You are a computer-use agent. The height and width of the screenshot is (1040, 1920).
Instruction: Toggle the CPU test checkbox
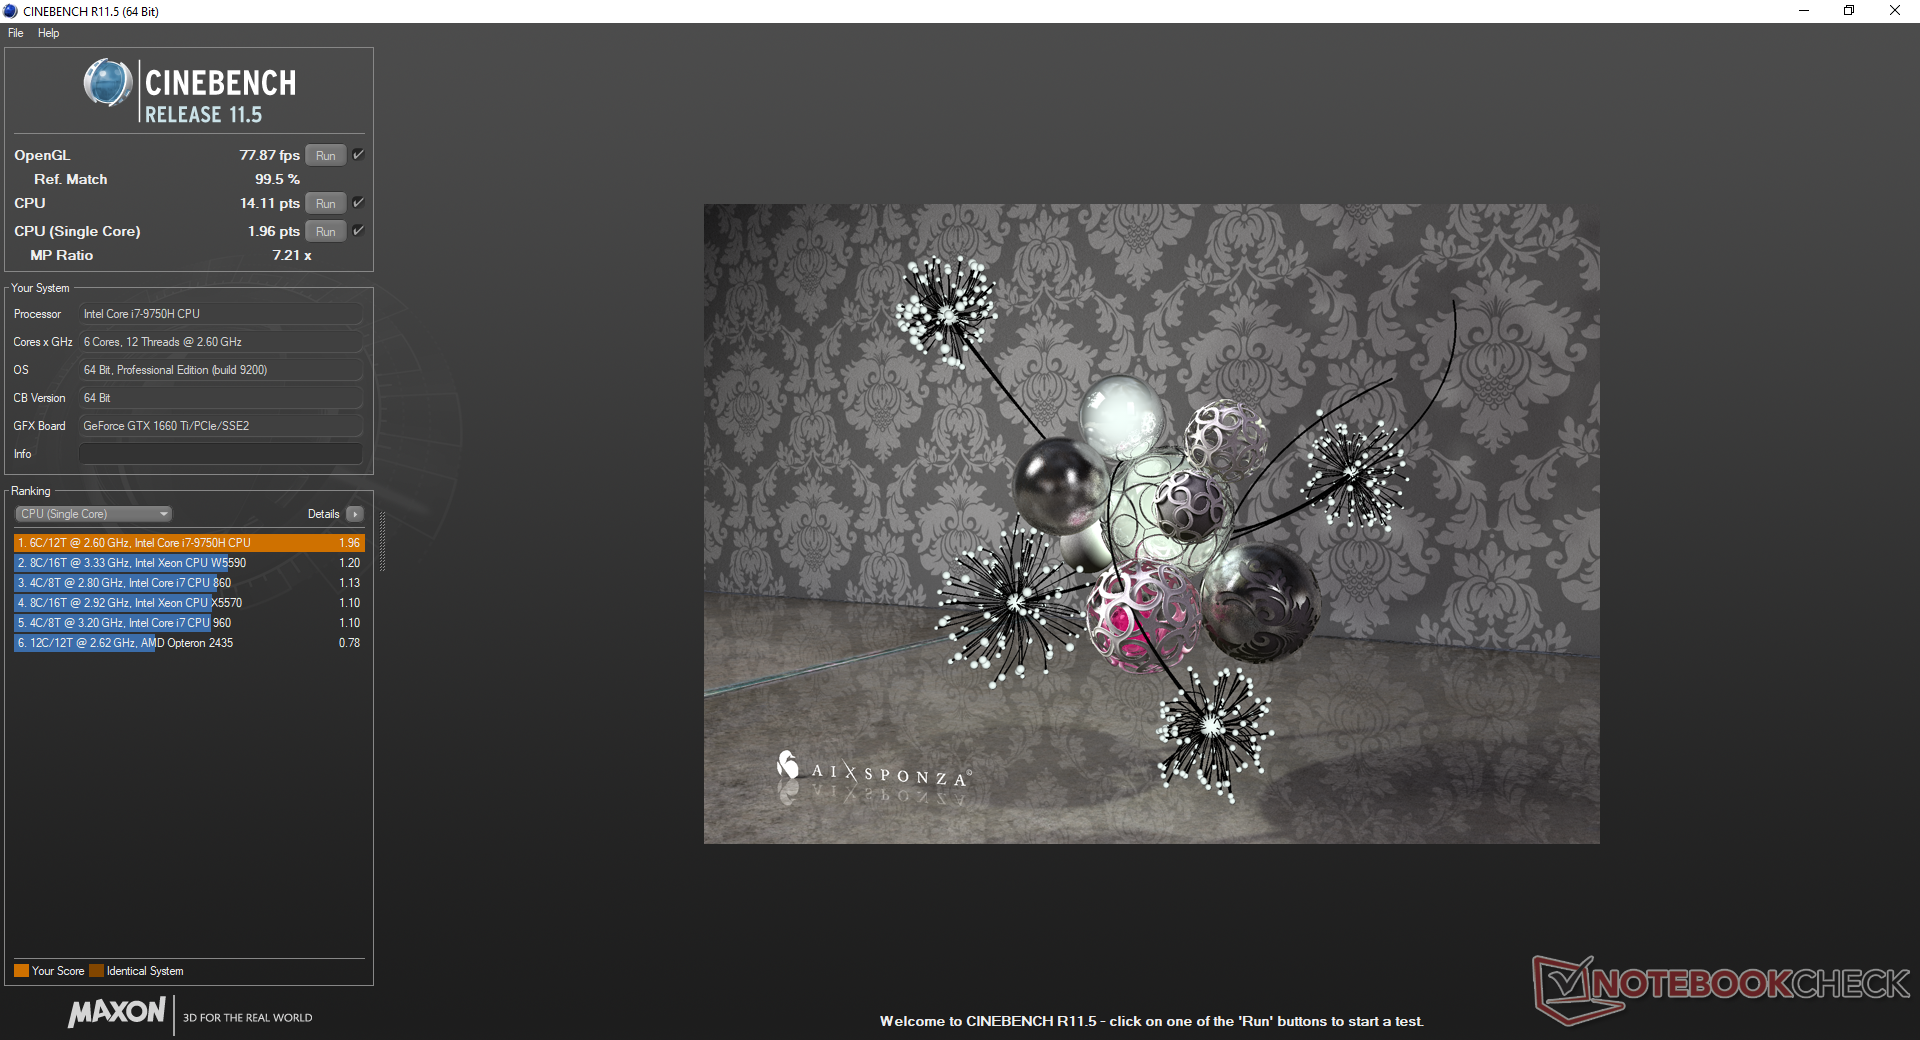358,203
